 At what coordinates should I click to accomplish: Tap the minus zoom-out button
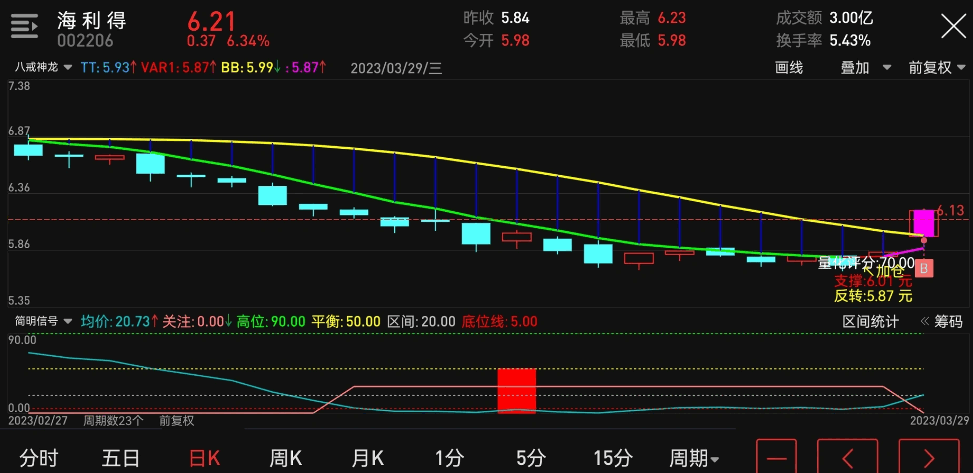[777, 459]
